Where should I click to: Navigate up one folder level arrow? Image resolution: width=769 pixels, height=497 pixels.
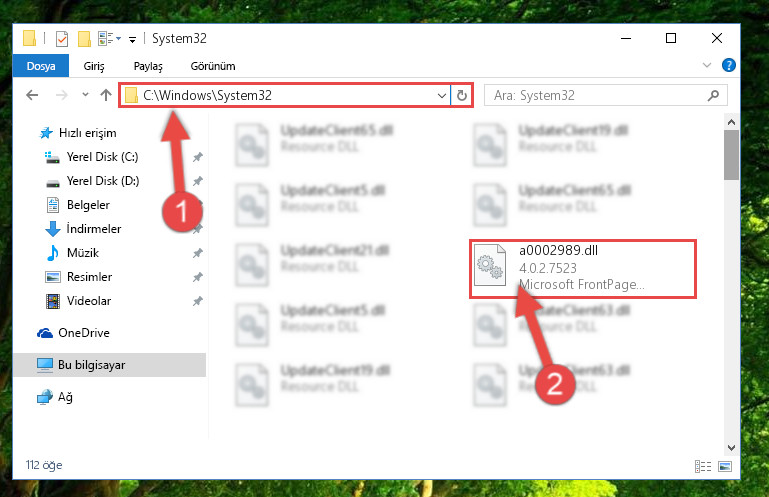pyautogui.click(x=105, y=95)
